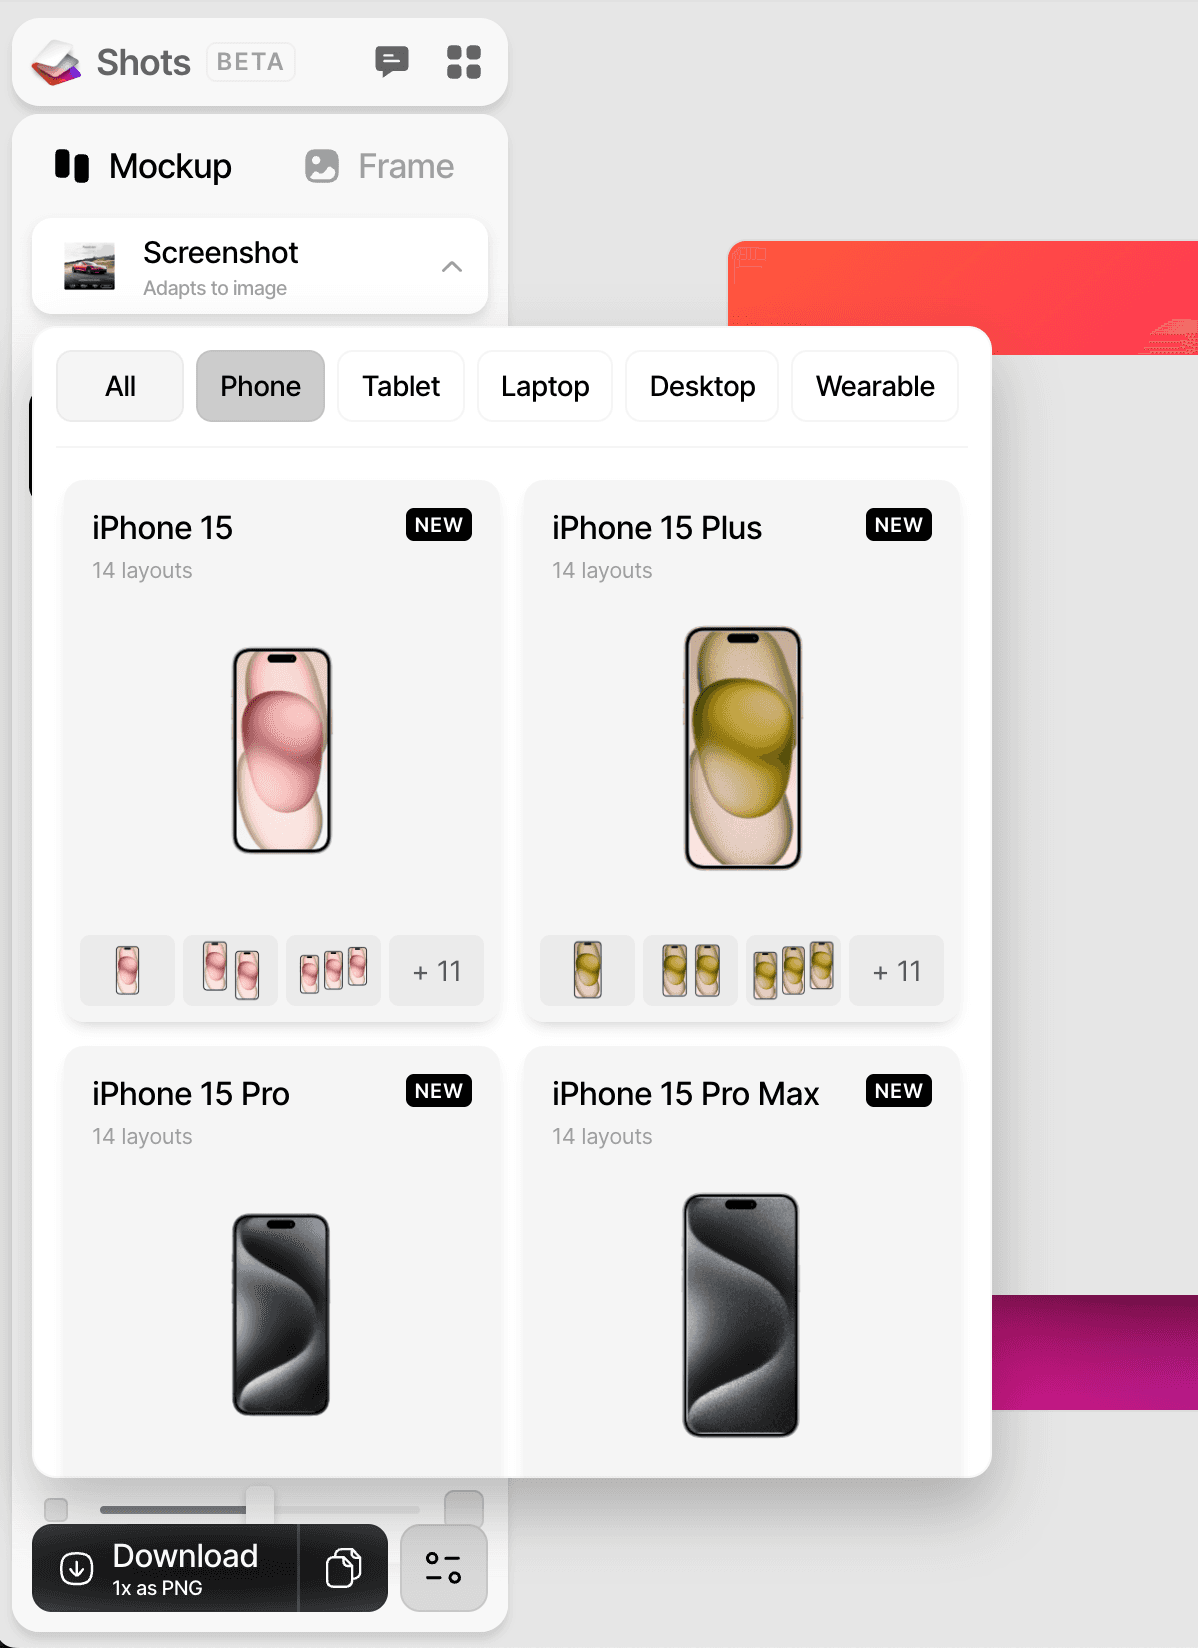
Task: Click the Download arrow circle icon
Action: pos(77,1568)
